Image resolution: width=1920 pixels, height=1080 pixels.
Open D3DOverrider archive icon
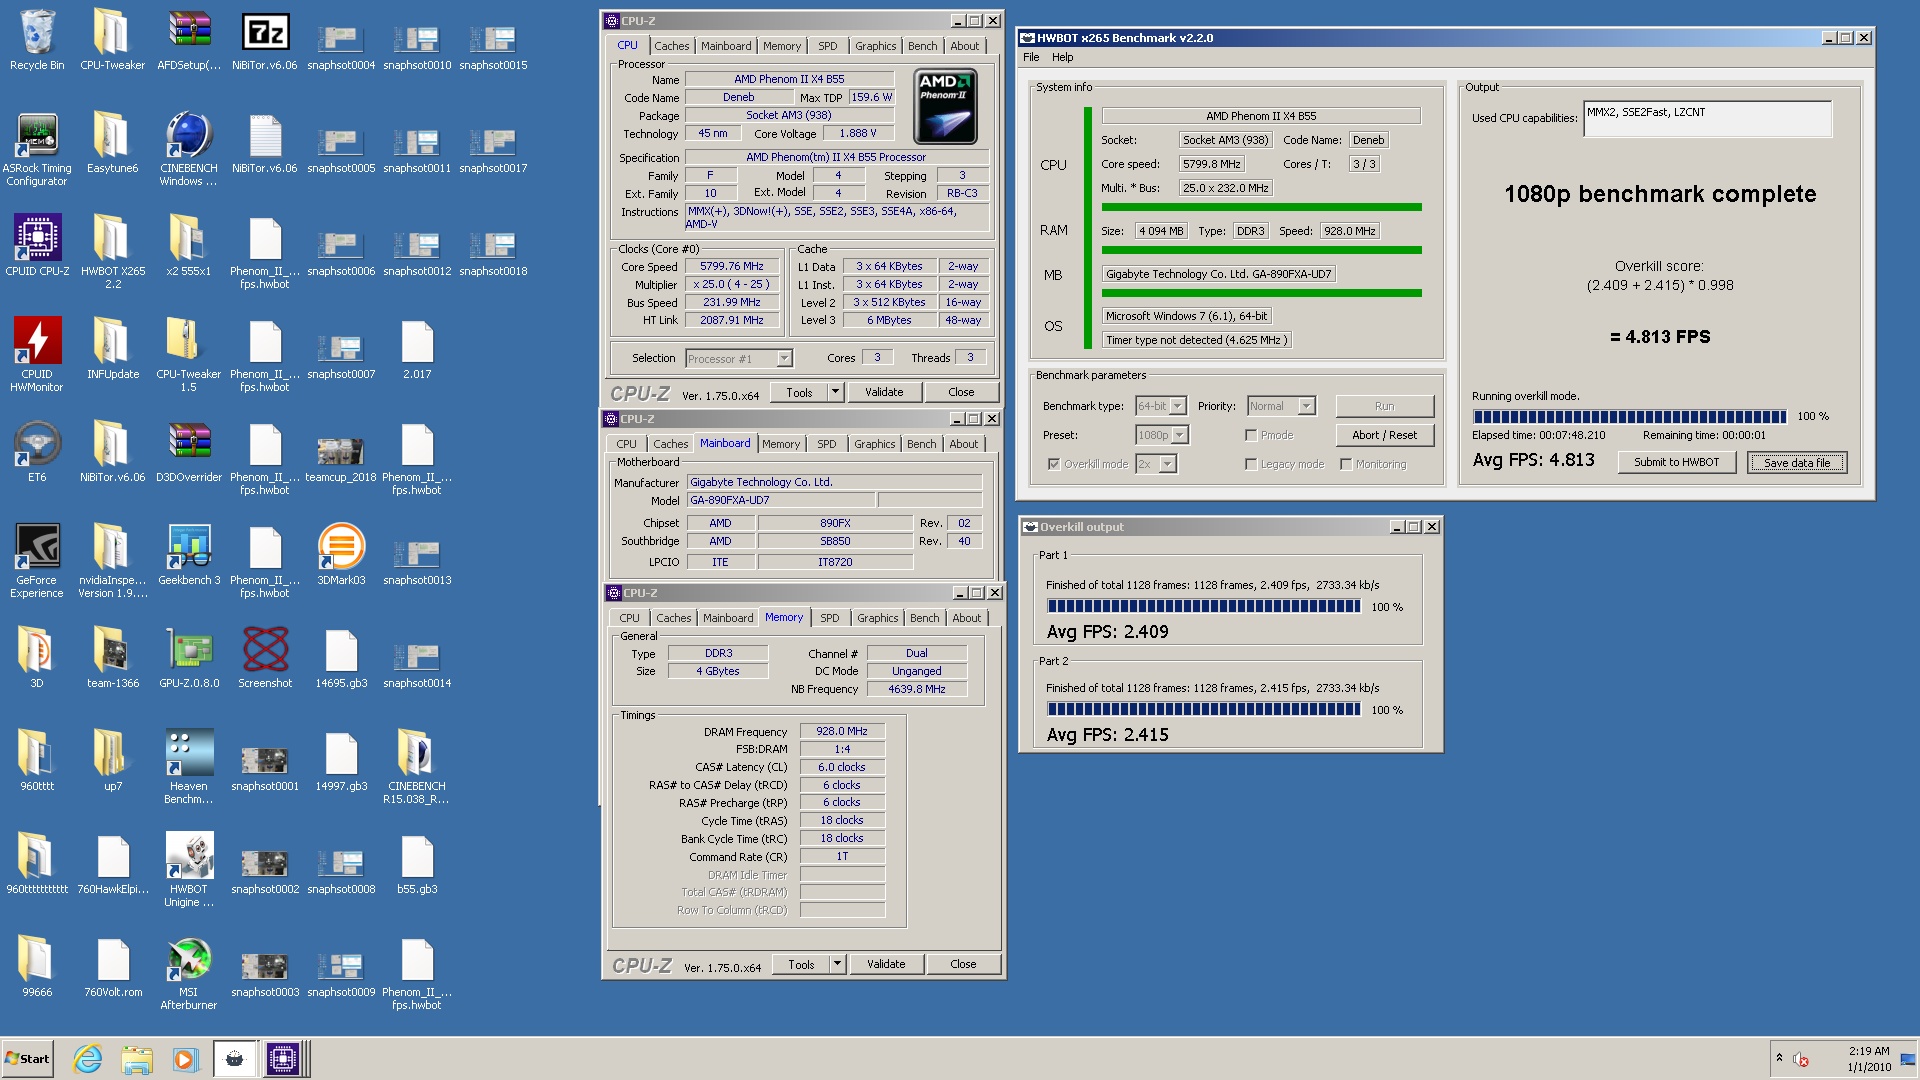(x=189, y=451)
